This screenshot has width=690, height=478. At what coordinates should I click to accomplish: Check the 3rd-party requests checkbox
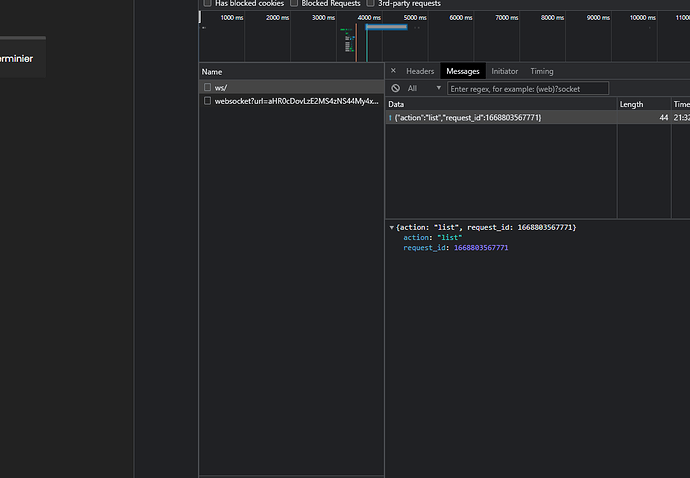(x=371, y=4)
